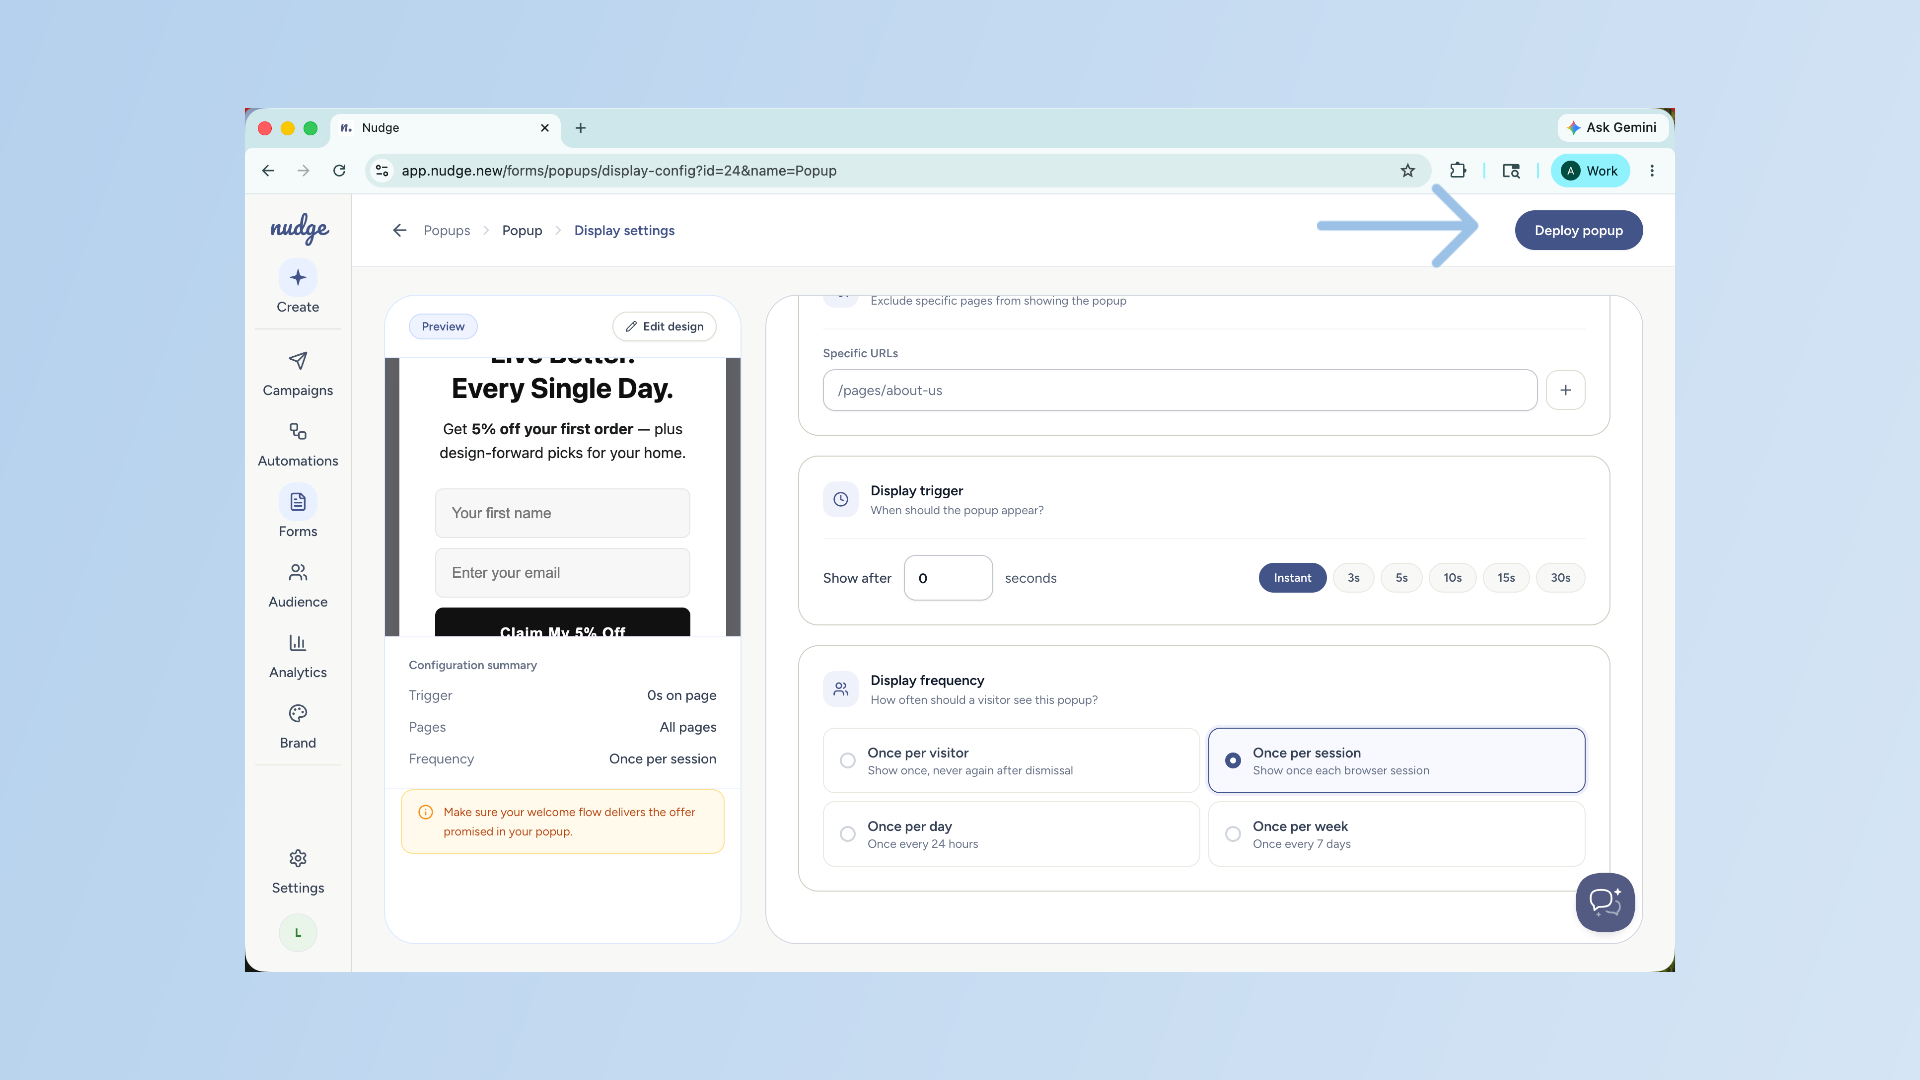This screenshot has height=1080, width=1920.
Task: Choose the 10s trigger preset
Action: [x=1453, y=578]
